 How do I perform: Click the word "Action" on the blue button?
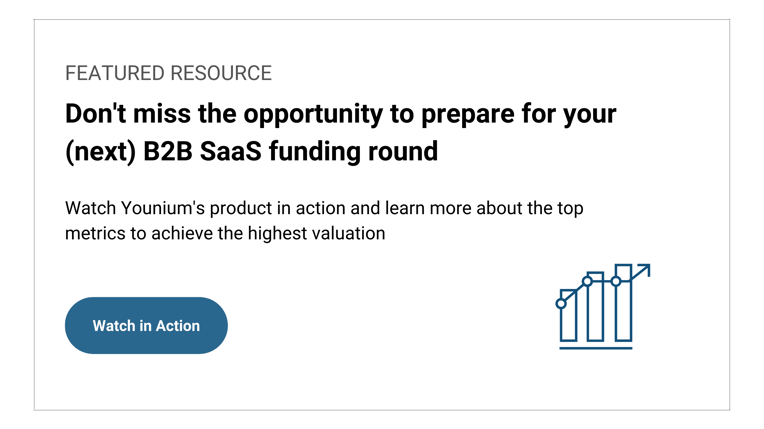pos(178,325)
